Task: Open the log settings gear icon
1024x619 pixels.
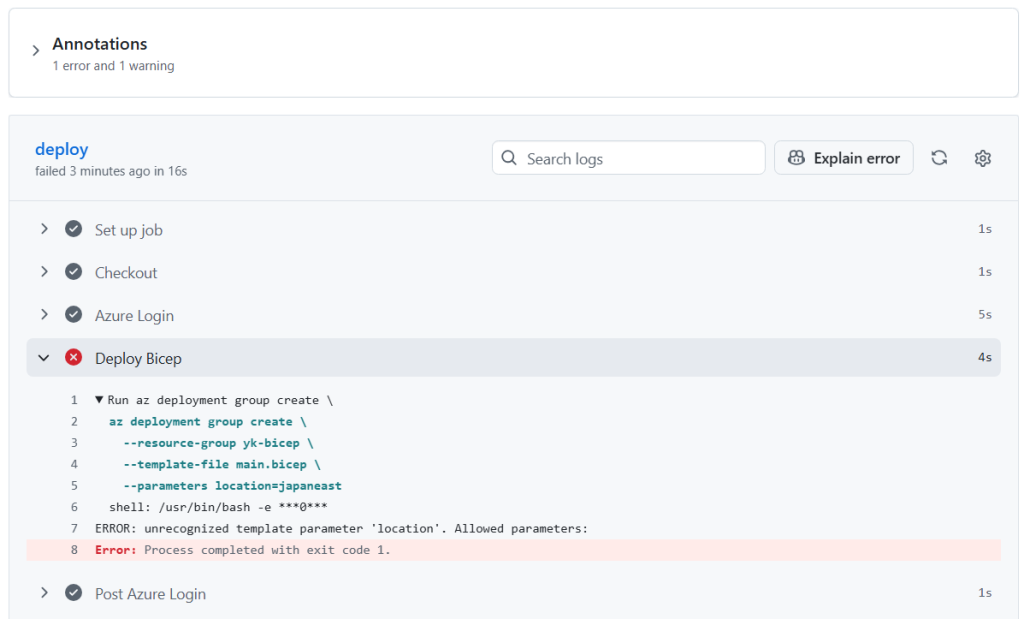Action: tap(983, 158)
